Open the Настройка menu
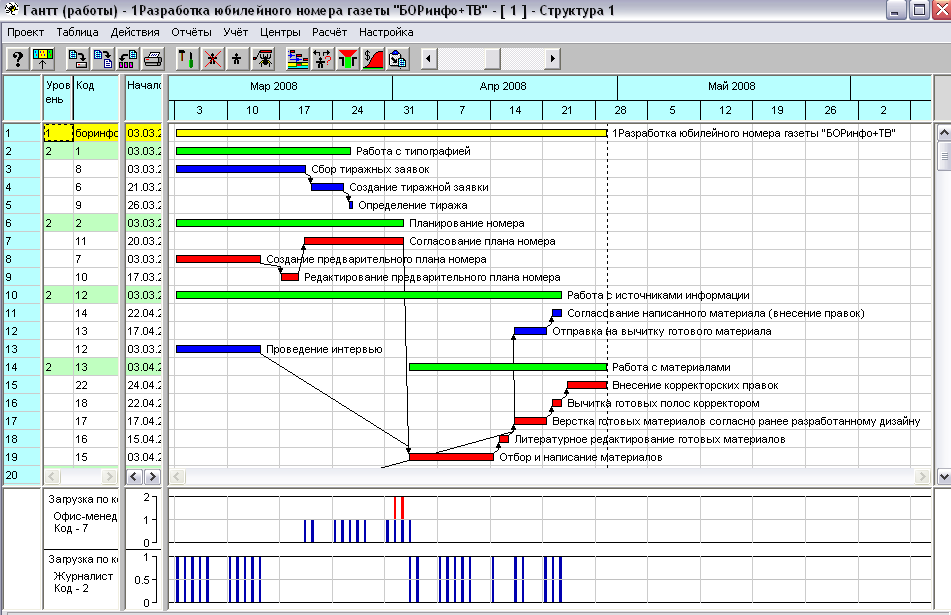Screen dimensions: 951x615 (386, 32)
